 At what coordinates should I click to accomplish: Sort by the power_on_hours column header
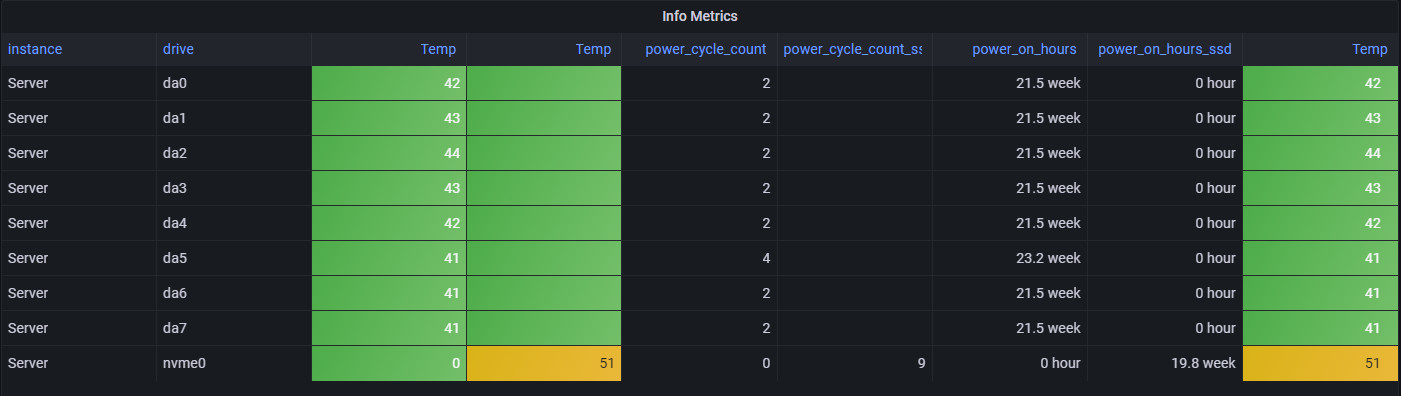tap(1024, 49)
